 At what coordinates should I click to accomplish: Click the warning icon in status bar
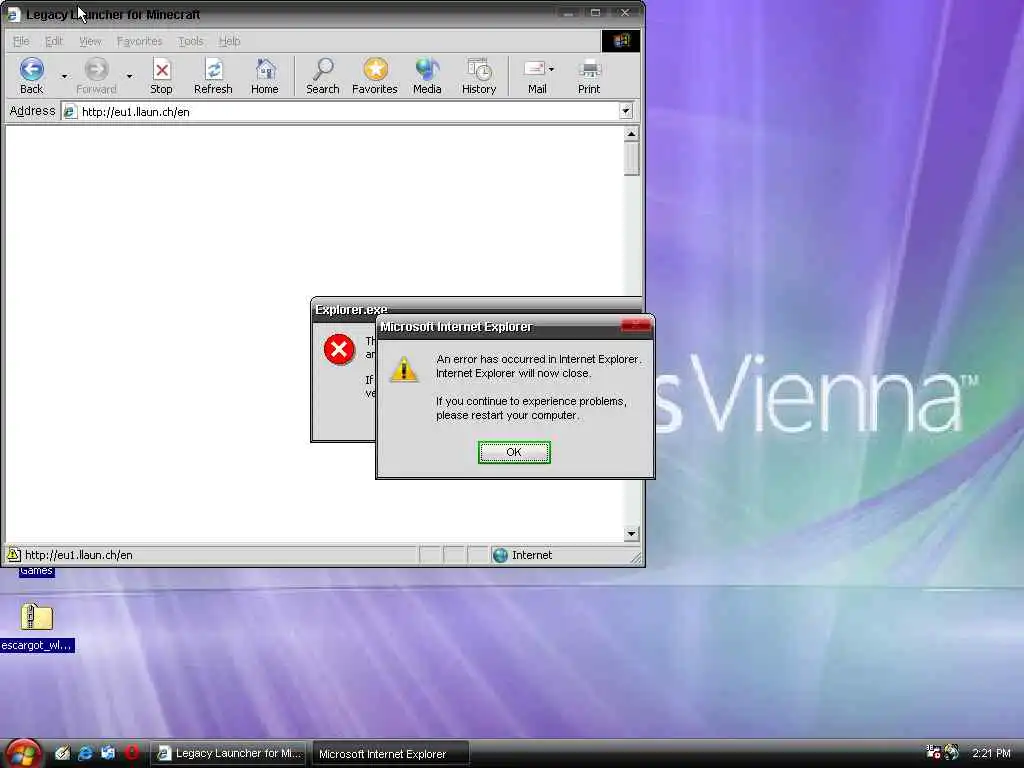pos(13,554)
